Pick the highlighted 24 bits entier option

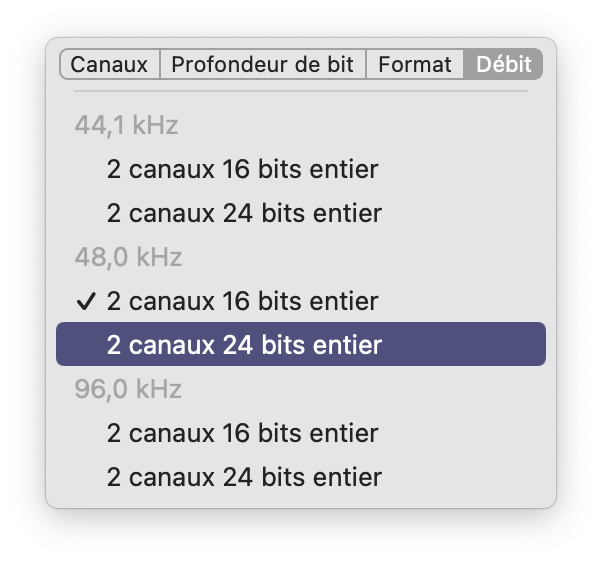click(x=301, y=344)
